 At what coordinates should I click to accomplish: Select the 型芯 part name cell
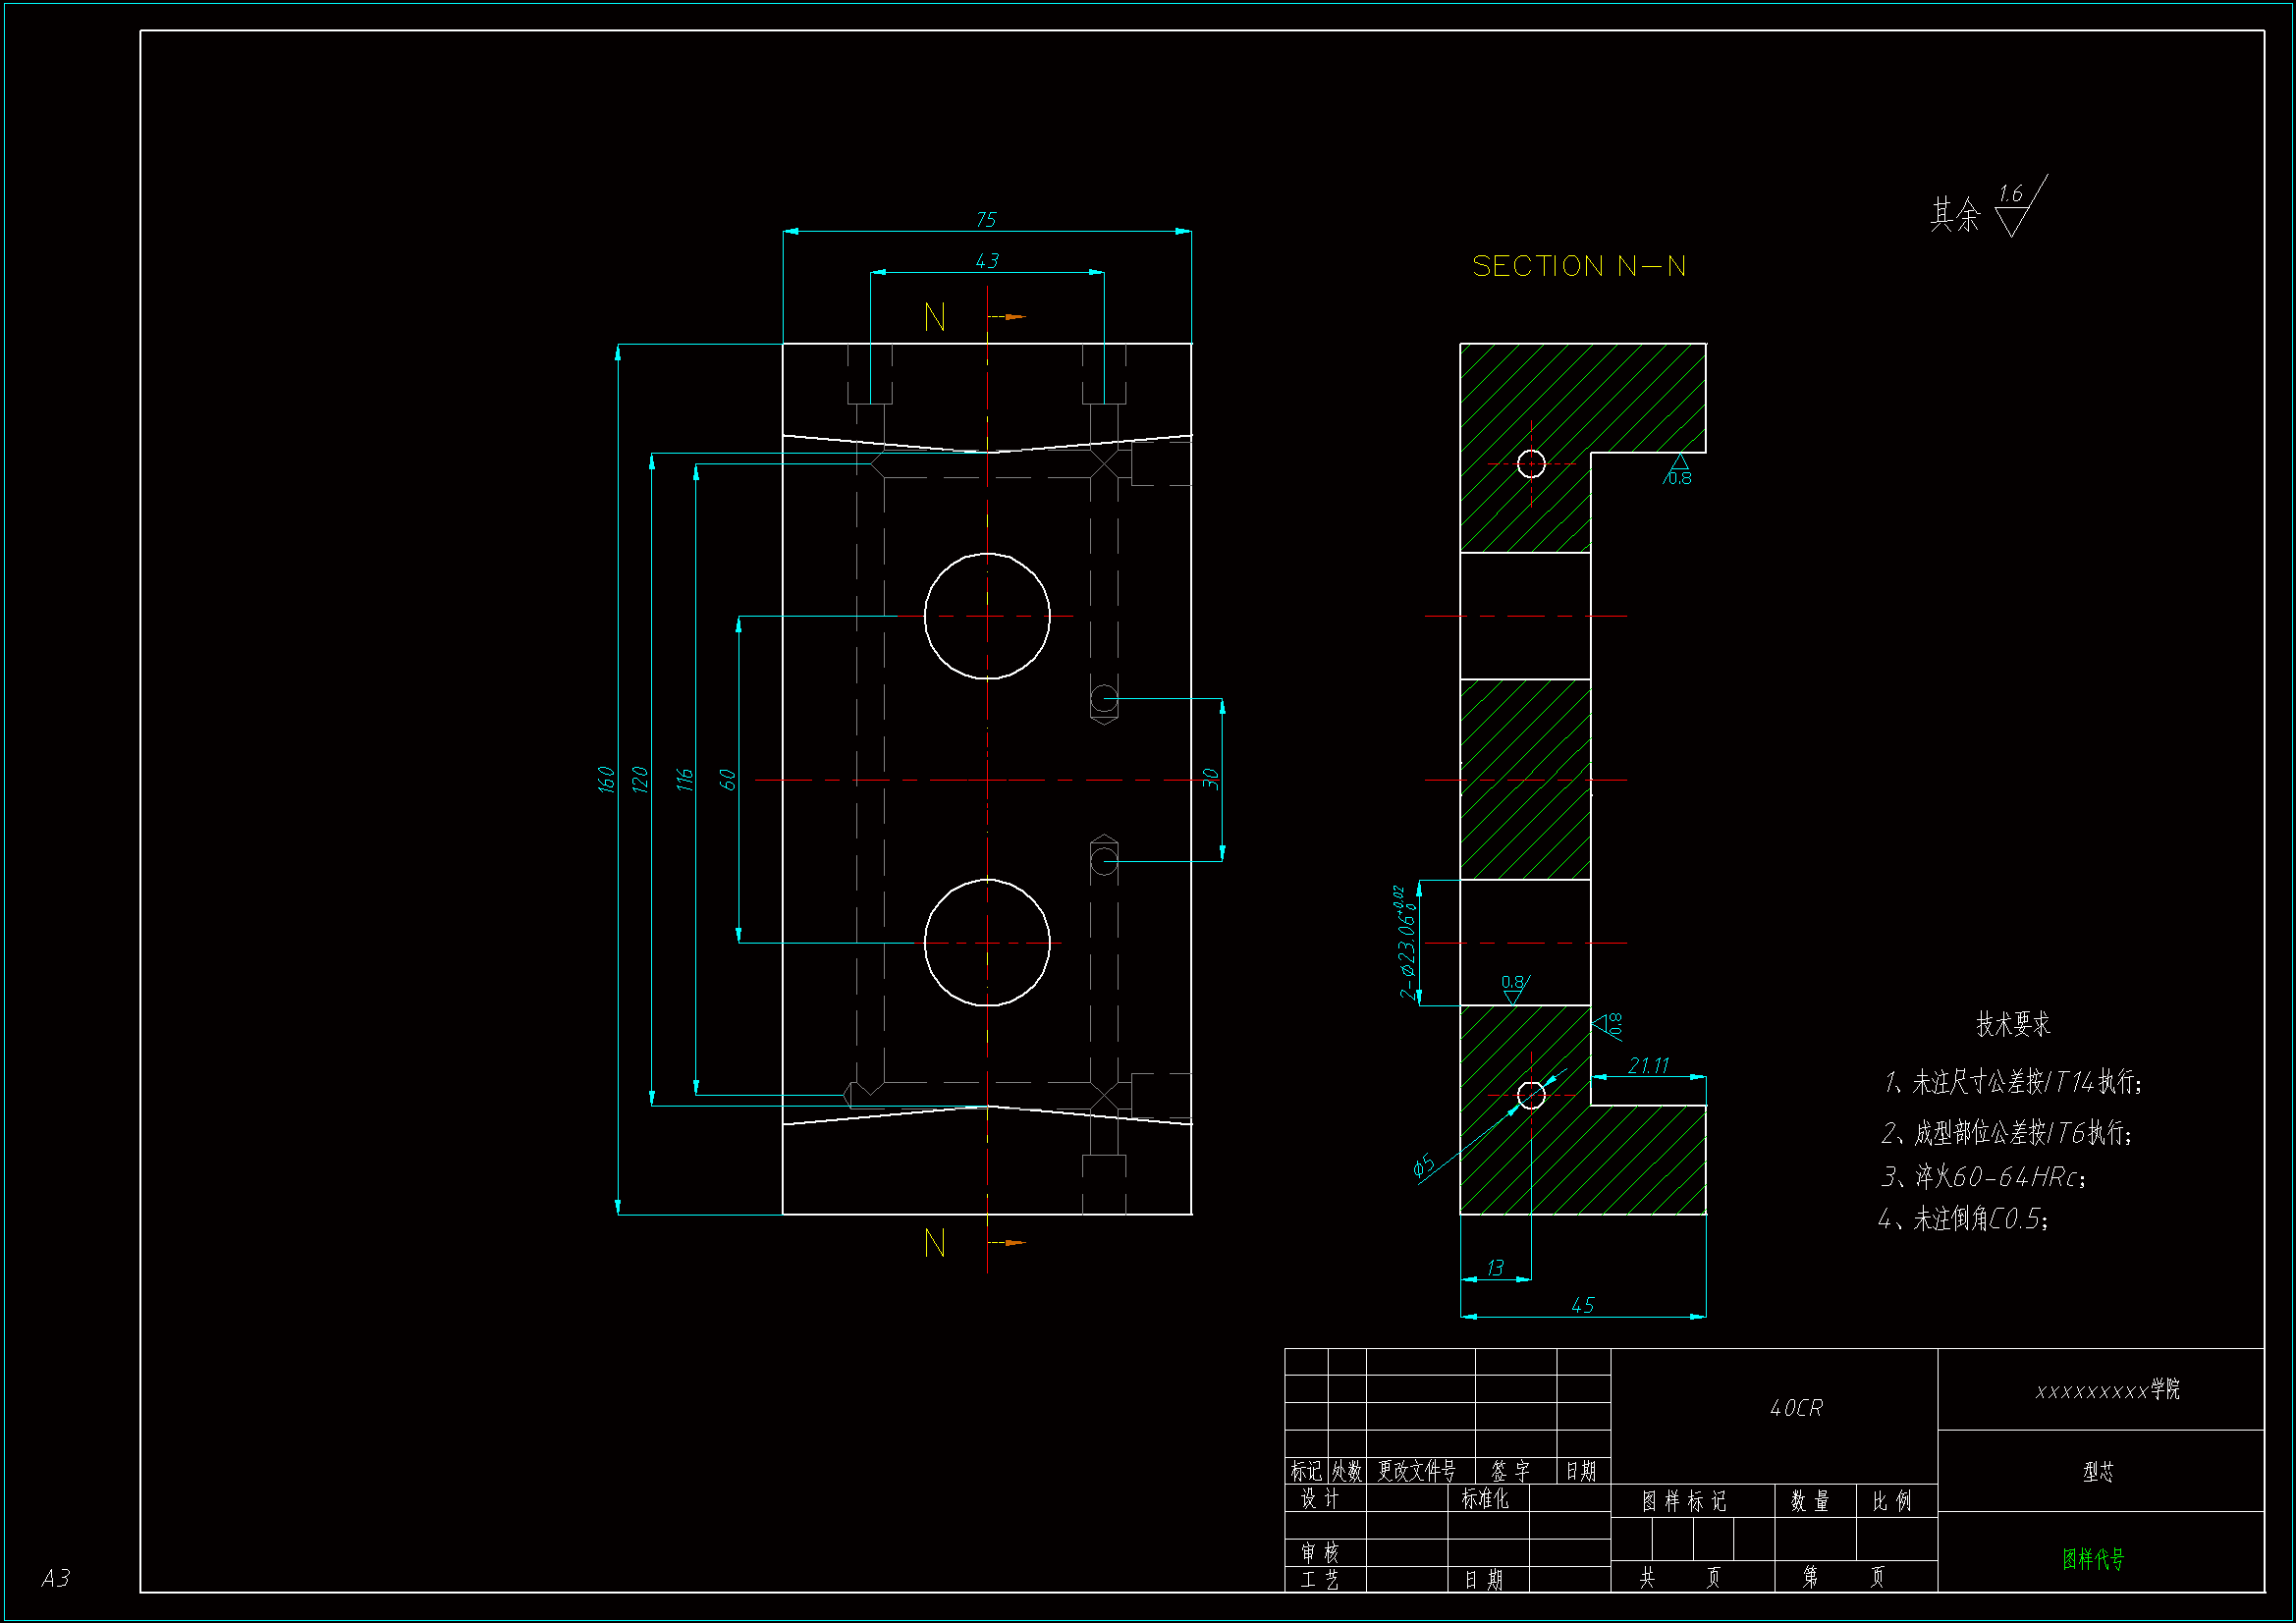pyautogui.click(x=2098, y=1472)
